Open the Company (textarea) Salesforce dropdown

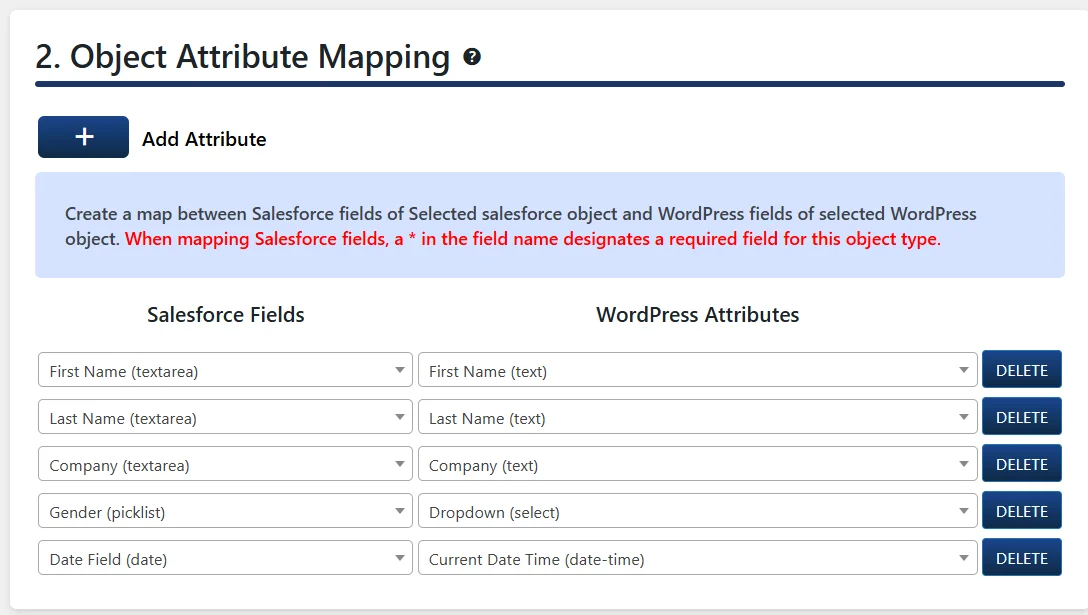pyautogui.click(x=226, y=464)
